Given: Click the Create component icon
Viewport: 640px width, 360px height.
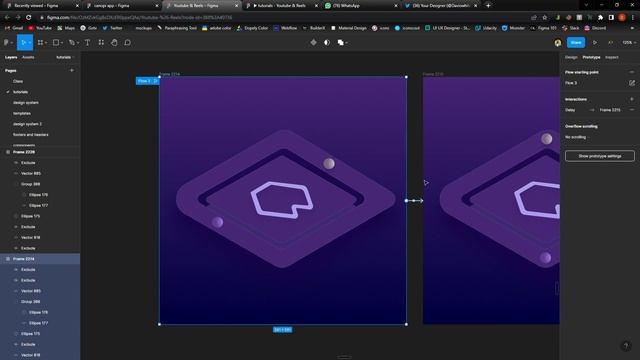Looking at the screenshot, I should (x=313, y=42).
